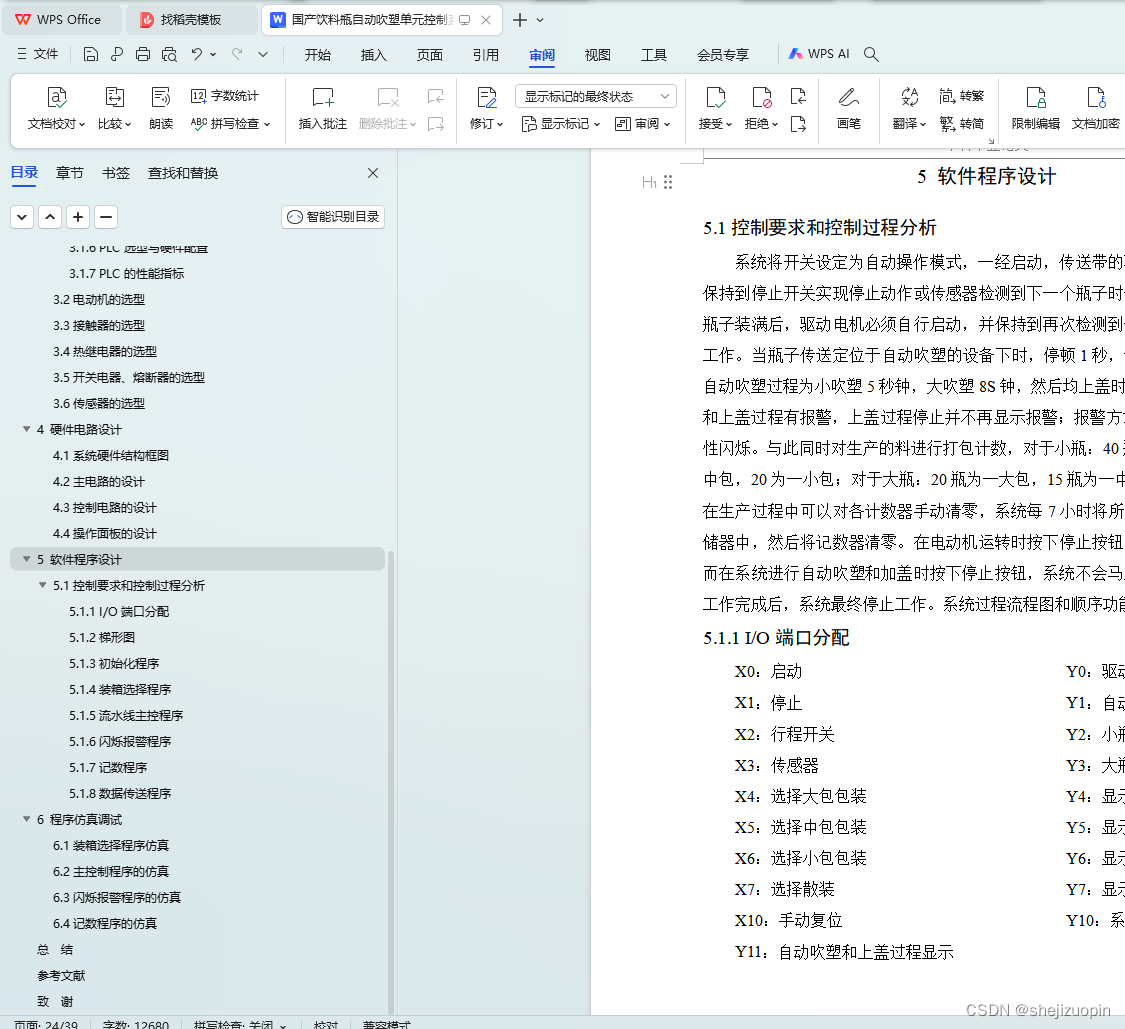Open the 书签 navigation tab
Image resolution: width=1125 pixels, height=1029 pixels.
[x=116, y=173]
